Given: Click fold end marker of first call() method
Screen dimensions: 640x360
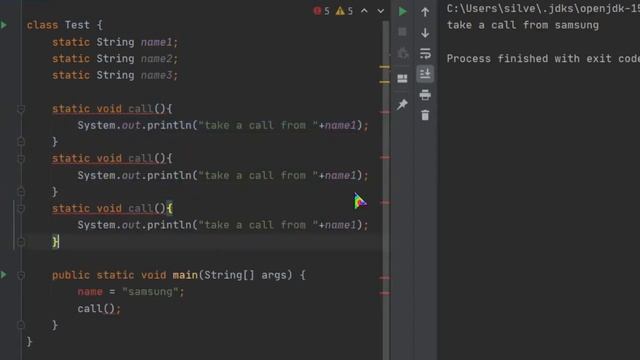Looking at the screenshot, I should point(21,142).
